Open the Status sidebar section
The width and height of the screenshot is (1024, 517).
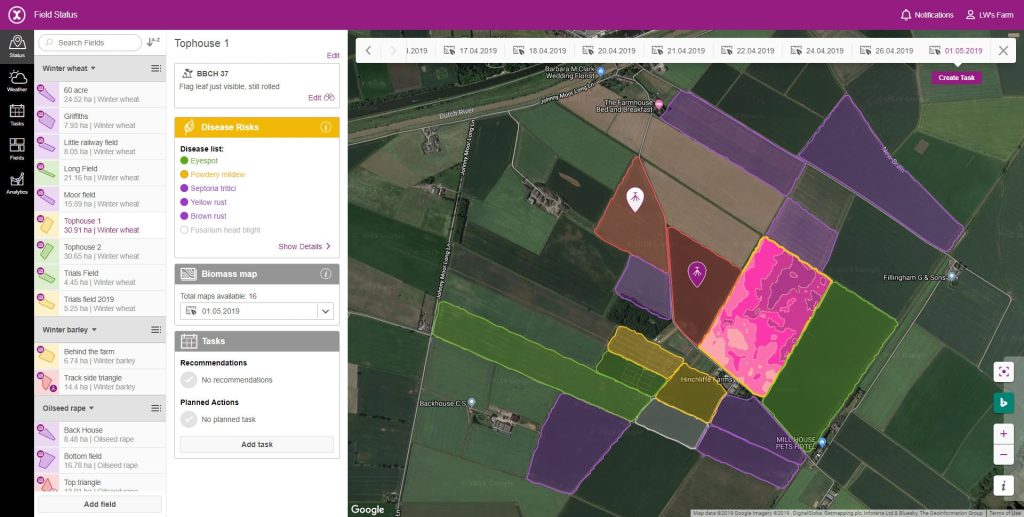17,47
